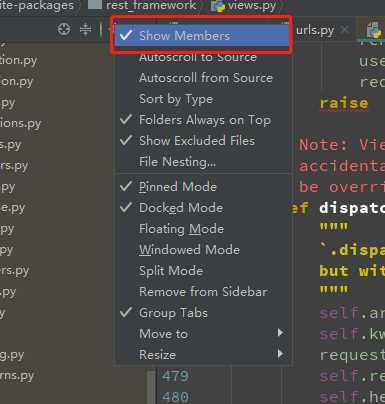Click the collapse all icon in project toolbar
Image resolution: width=385 pixels, height=404 pixels.
pos(86,30)
